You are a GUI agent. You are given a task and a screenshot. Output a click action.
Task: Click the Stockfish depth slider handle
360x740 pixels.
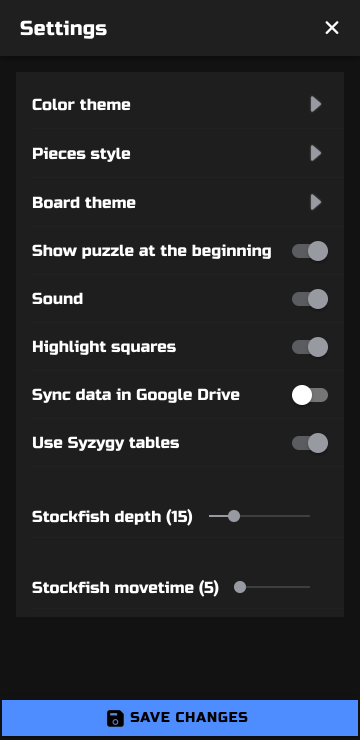(234, 516)
